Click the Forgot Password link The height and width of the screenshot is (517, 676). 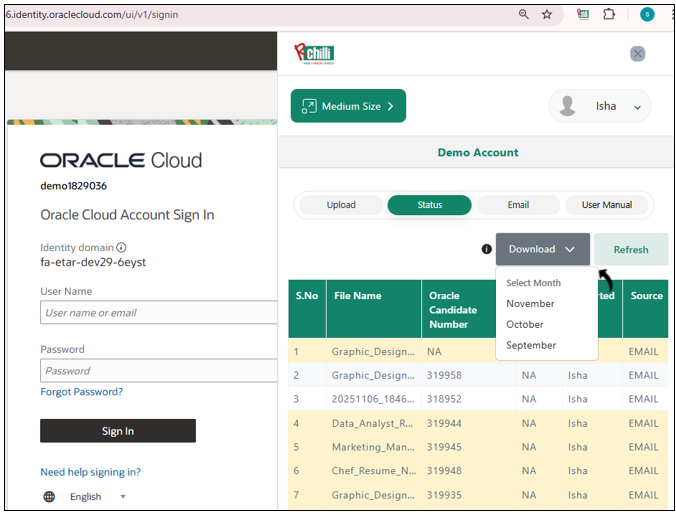pyautogui.click(x=81, y=392)
